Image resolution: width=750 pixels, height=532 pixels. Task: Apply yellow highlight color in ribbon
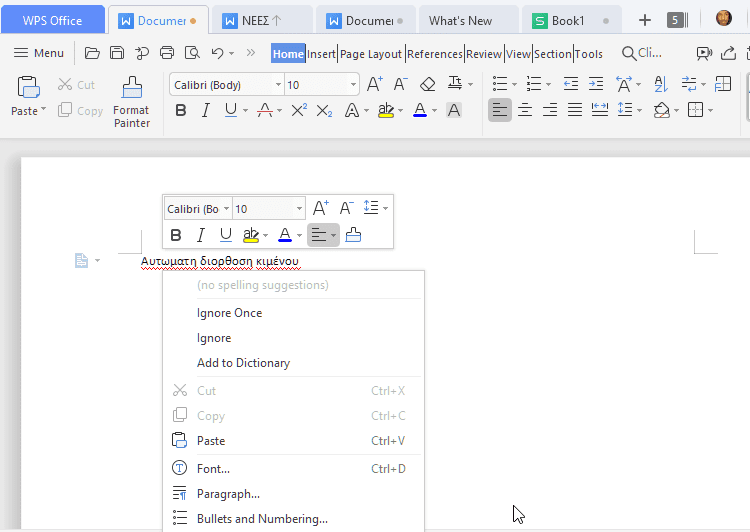coord(386,111)
